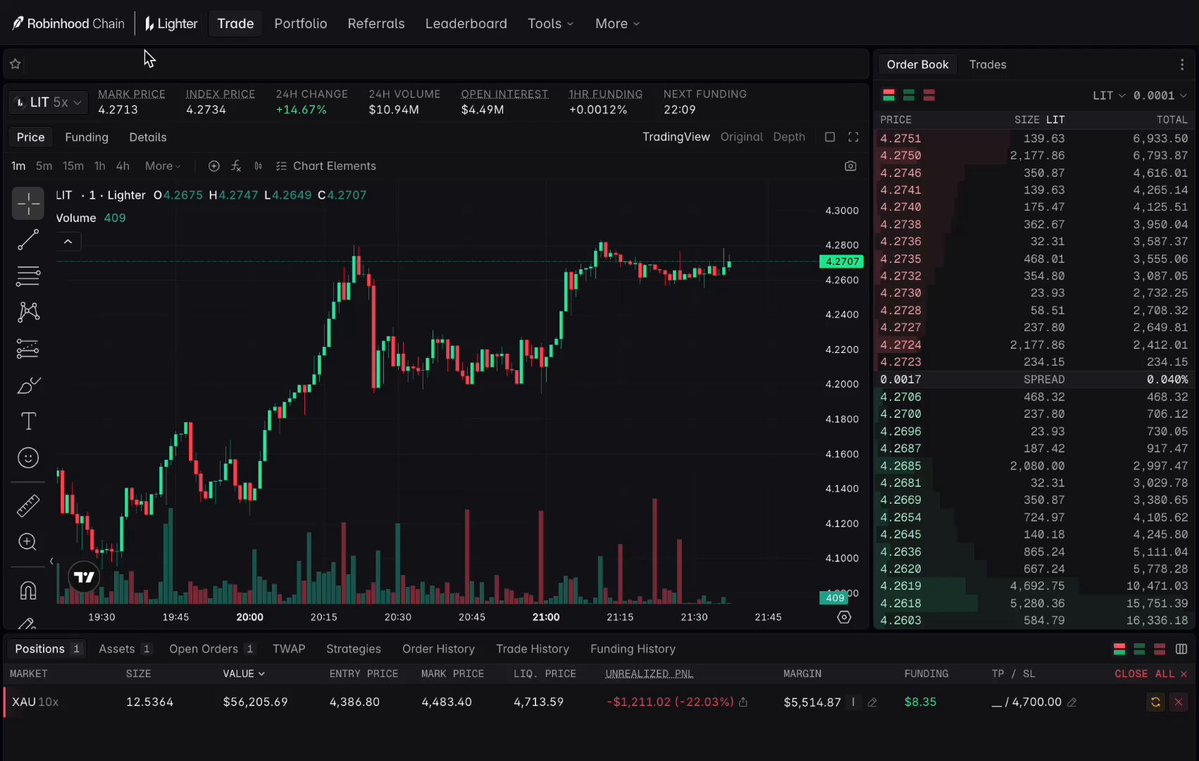Close the XAU position with red X
This screenshot has width=1199, height=761.
point(1178,702)
